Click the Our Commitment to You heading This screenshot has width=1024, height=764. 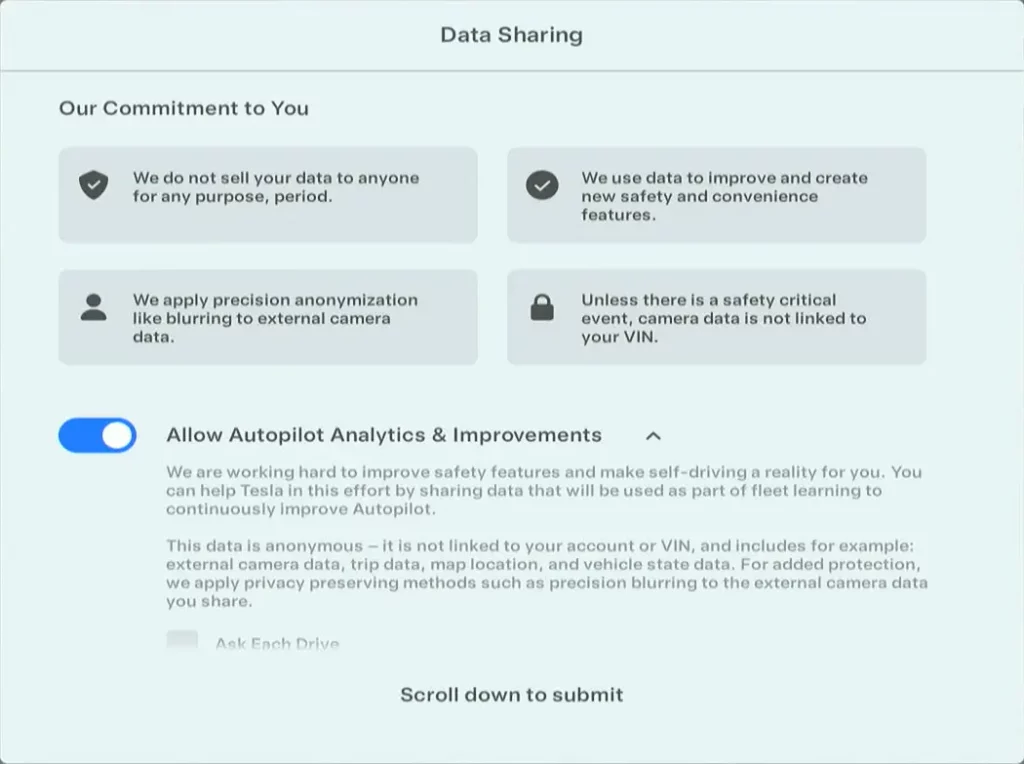pyautogui.click(x=184, y=108)
